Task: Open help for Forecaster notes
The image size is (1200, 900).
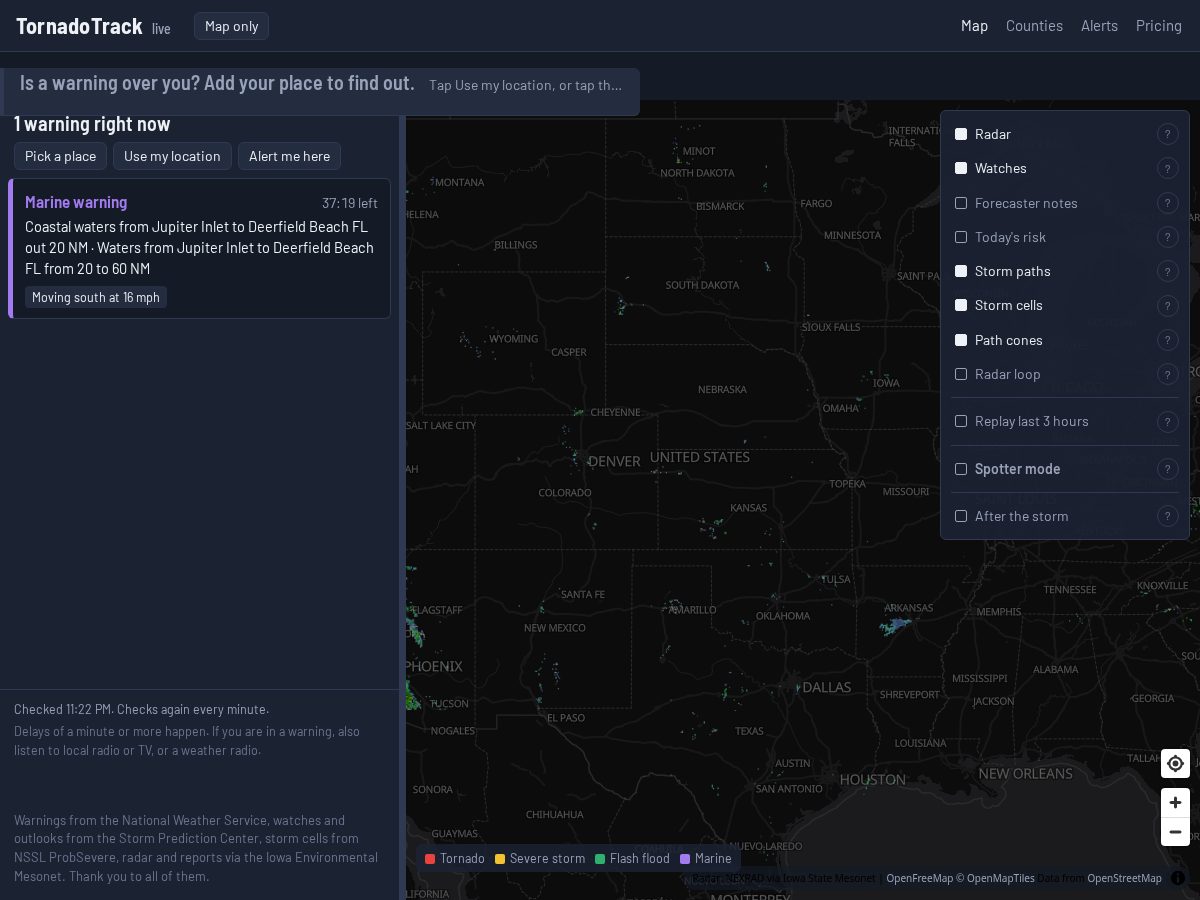Action: [x=1167, y=203]
